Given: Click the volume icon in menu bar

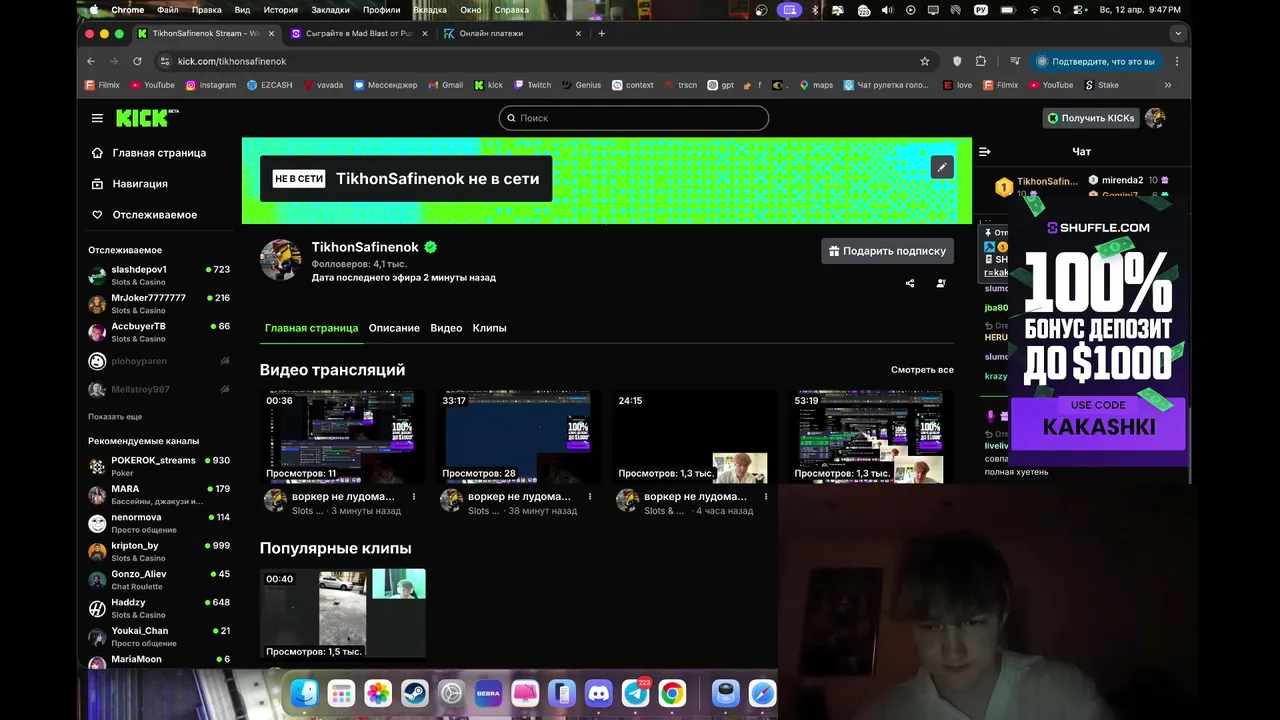Looking at the screenshot, I should [886, 10].
